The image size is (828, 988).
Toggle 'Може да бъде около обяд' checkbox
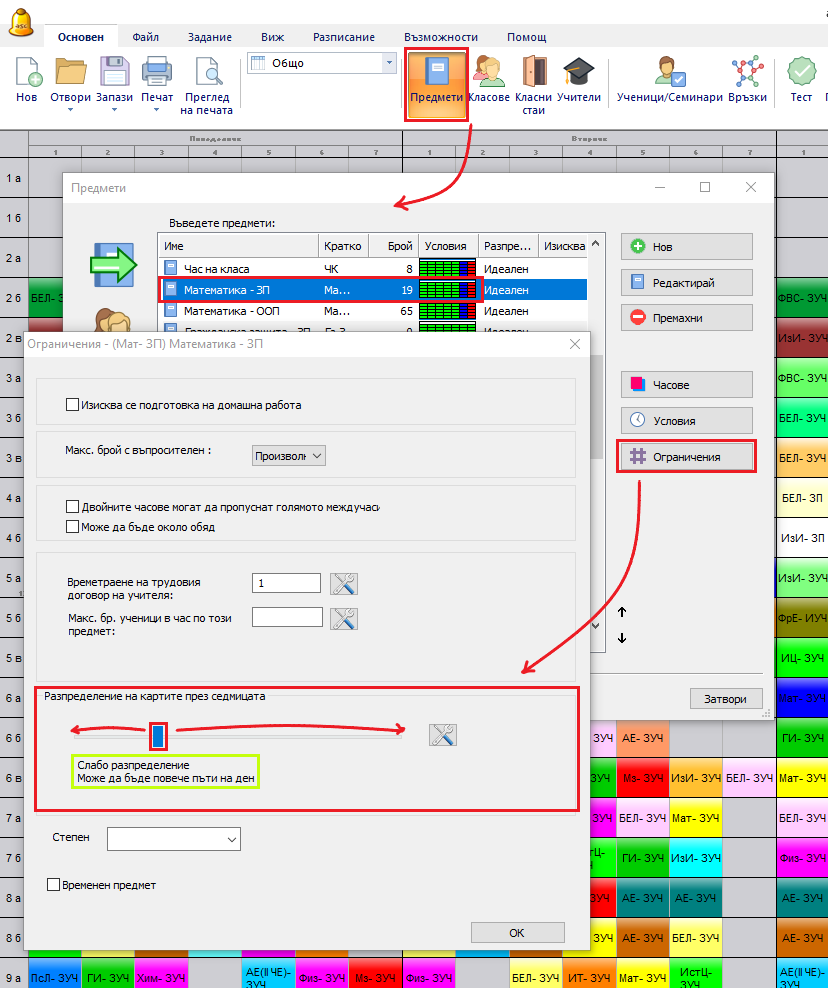tap(72, 527)
